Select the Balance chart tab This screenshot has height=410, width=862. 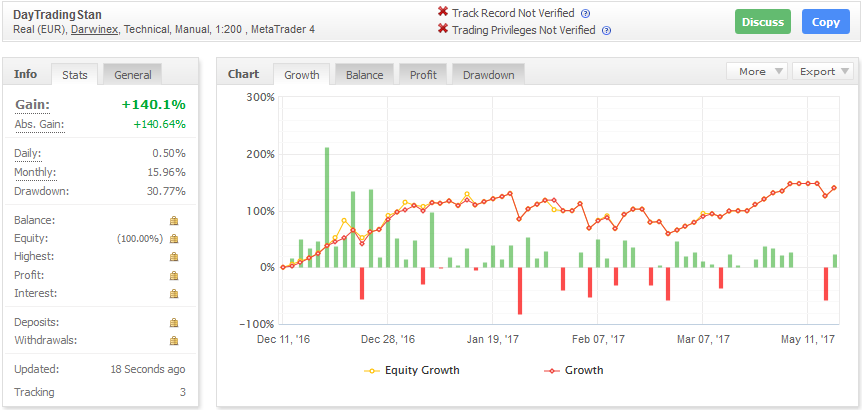coord(364,75)
